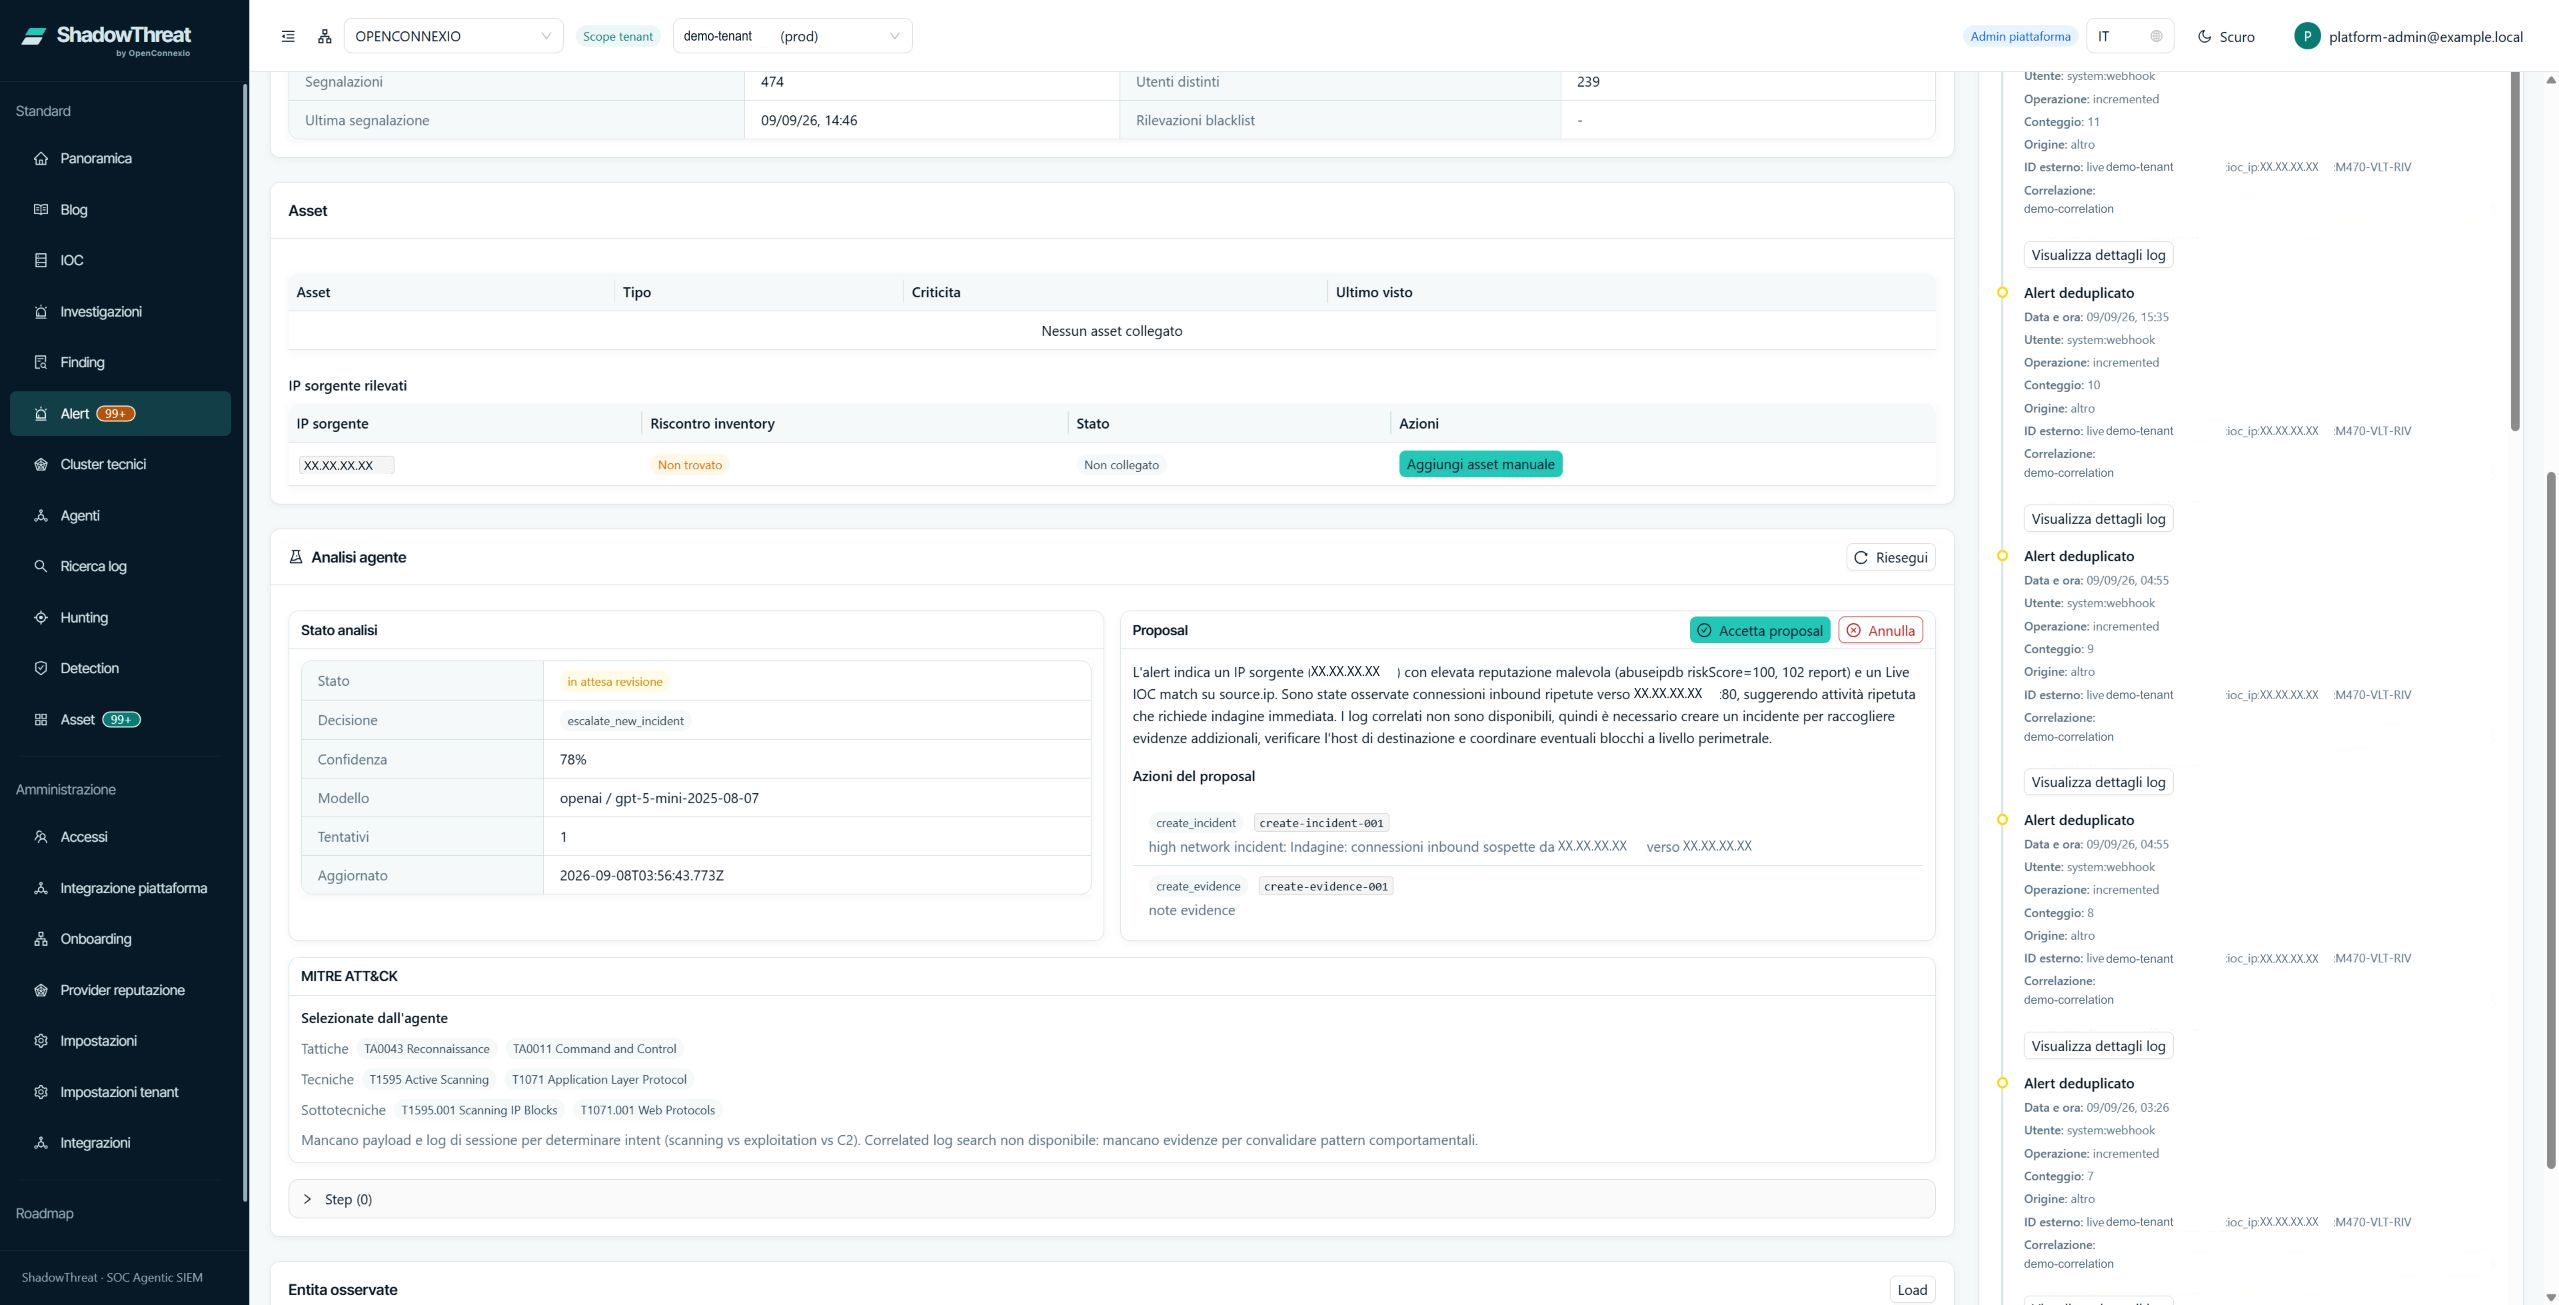The height and width of the screenshot is (1305, 2559).
Task: Open Investigazioni menu item
Action: click(x=120, y=311)
